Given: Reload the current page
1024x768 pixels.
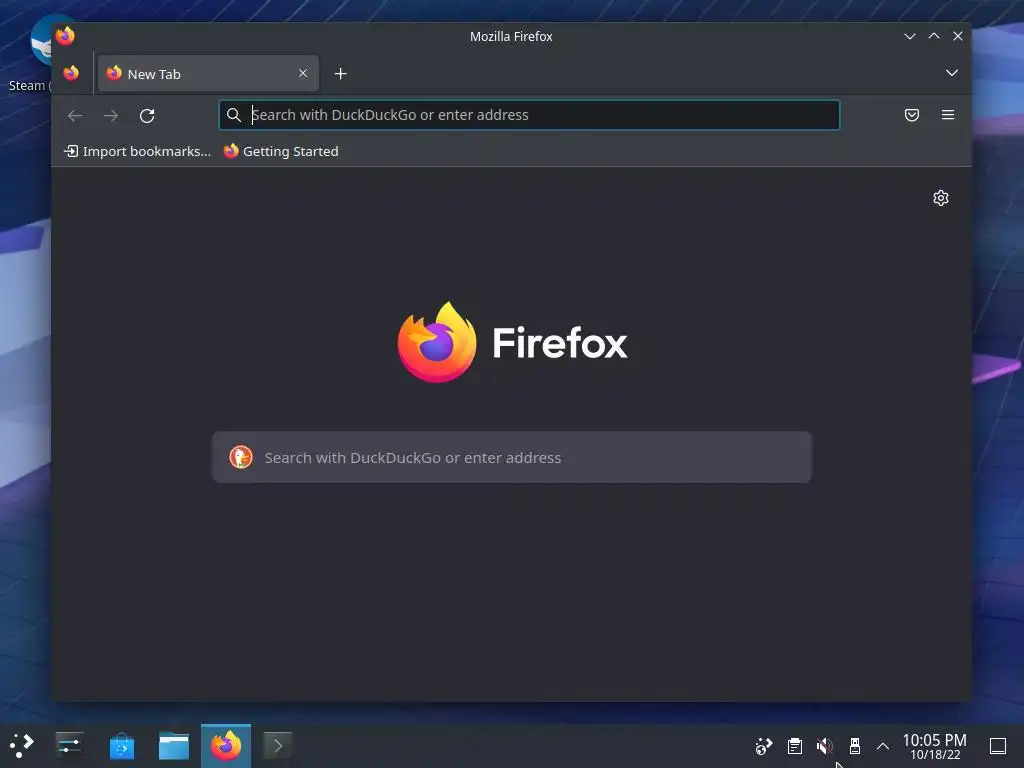Looking at the screenshot, I should (x=147, y=116).
